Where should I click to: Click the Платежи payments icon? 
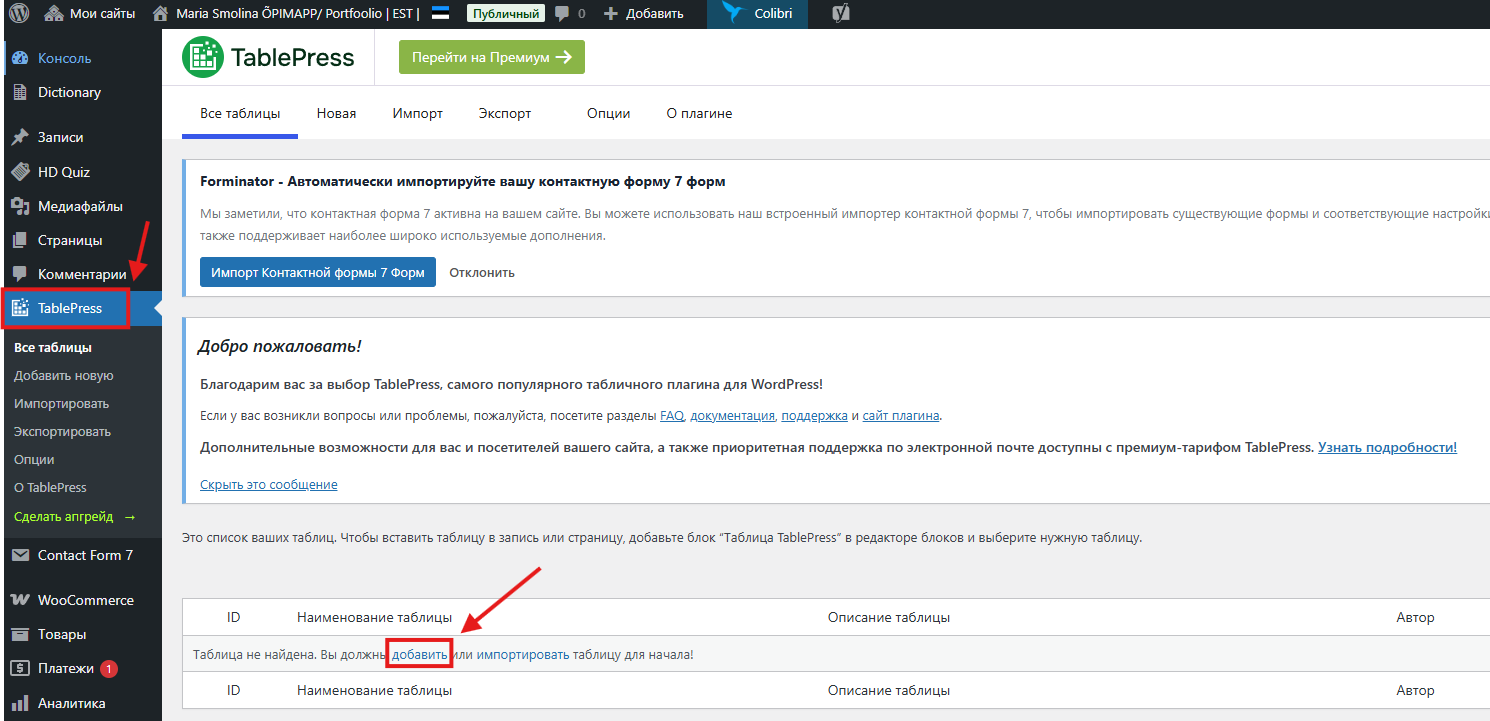20,668
